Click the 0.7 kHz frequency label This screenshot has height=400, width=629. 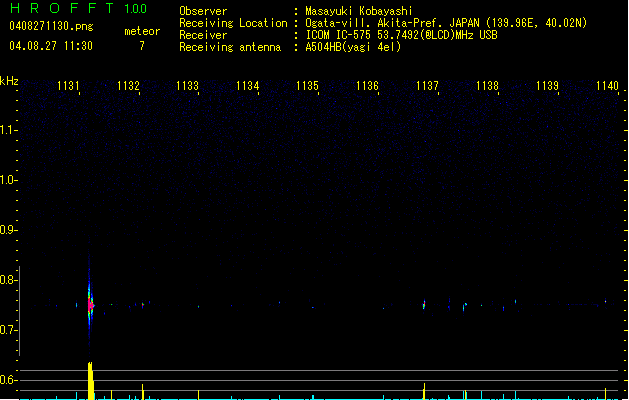[x=7, y=330]
